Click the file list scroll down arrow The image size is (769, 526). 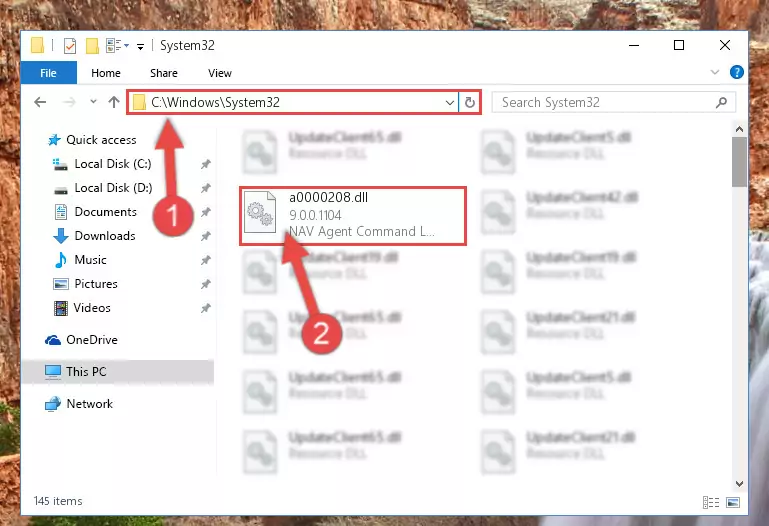[739, 484]
